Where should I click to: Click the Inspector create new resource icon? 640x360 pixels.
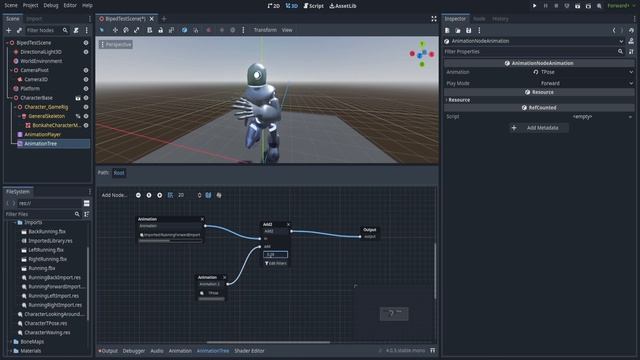(x=447, y=30)
